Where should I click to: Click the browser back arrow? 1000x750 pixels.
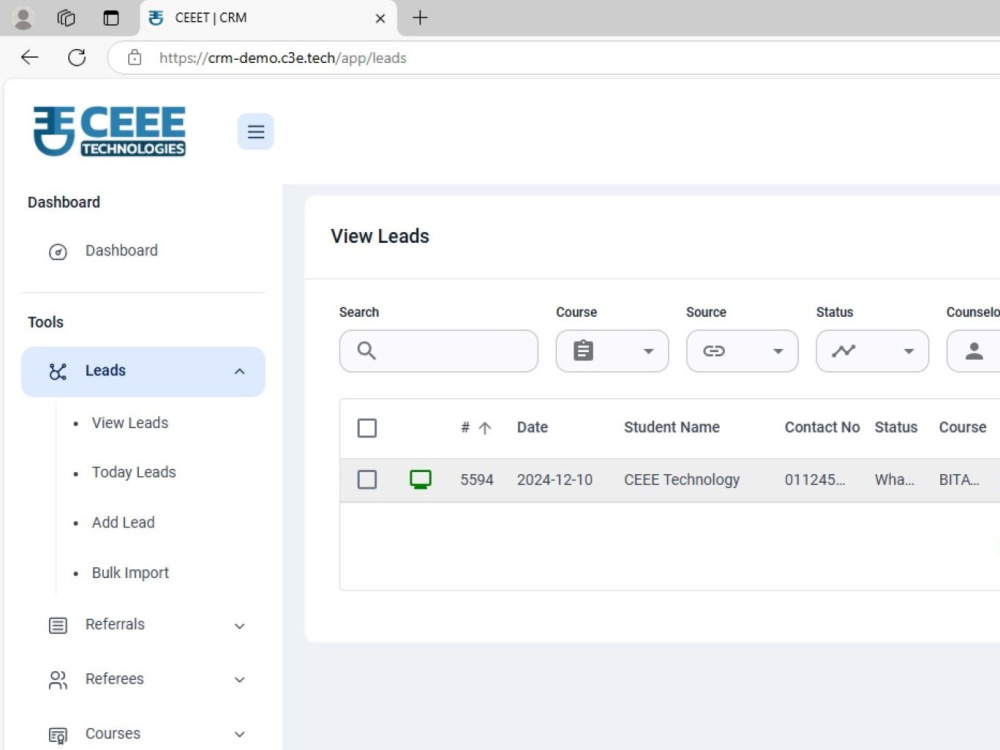tap(29, 57)
